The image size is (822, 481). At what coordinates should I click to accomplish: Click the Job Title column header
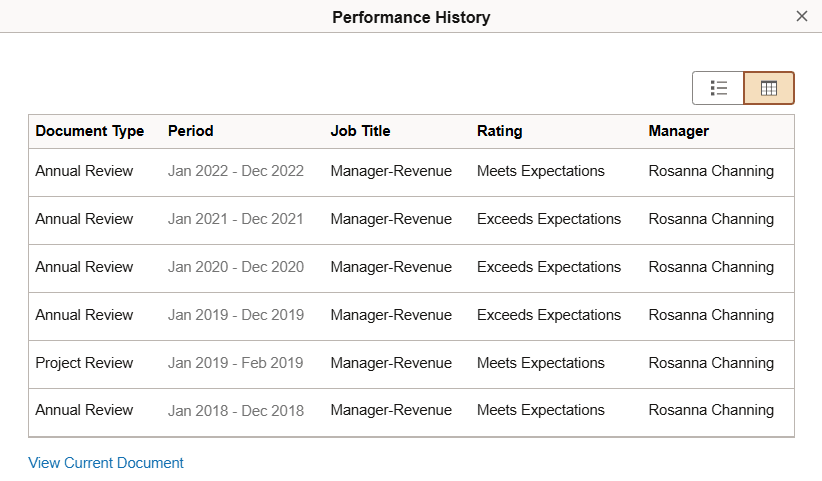360,131
